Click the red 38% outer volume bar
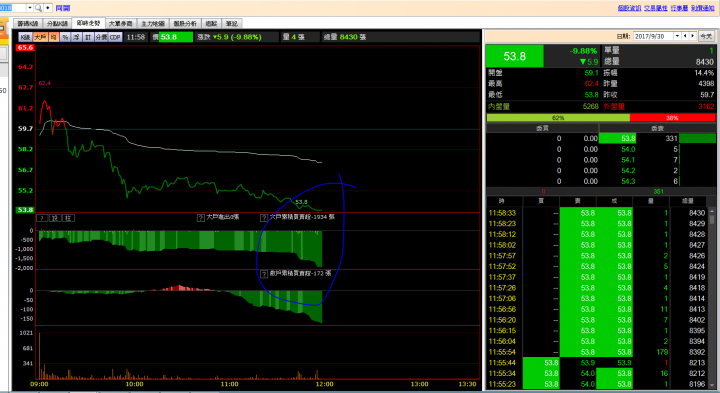Screen dimensions: 720x393 [672, 118]
